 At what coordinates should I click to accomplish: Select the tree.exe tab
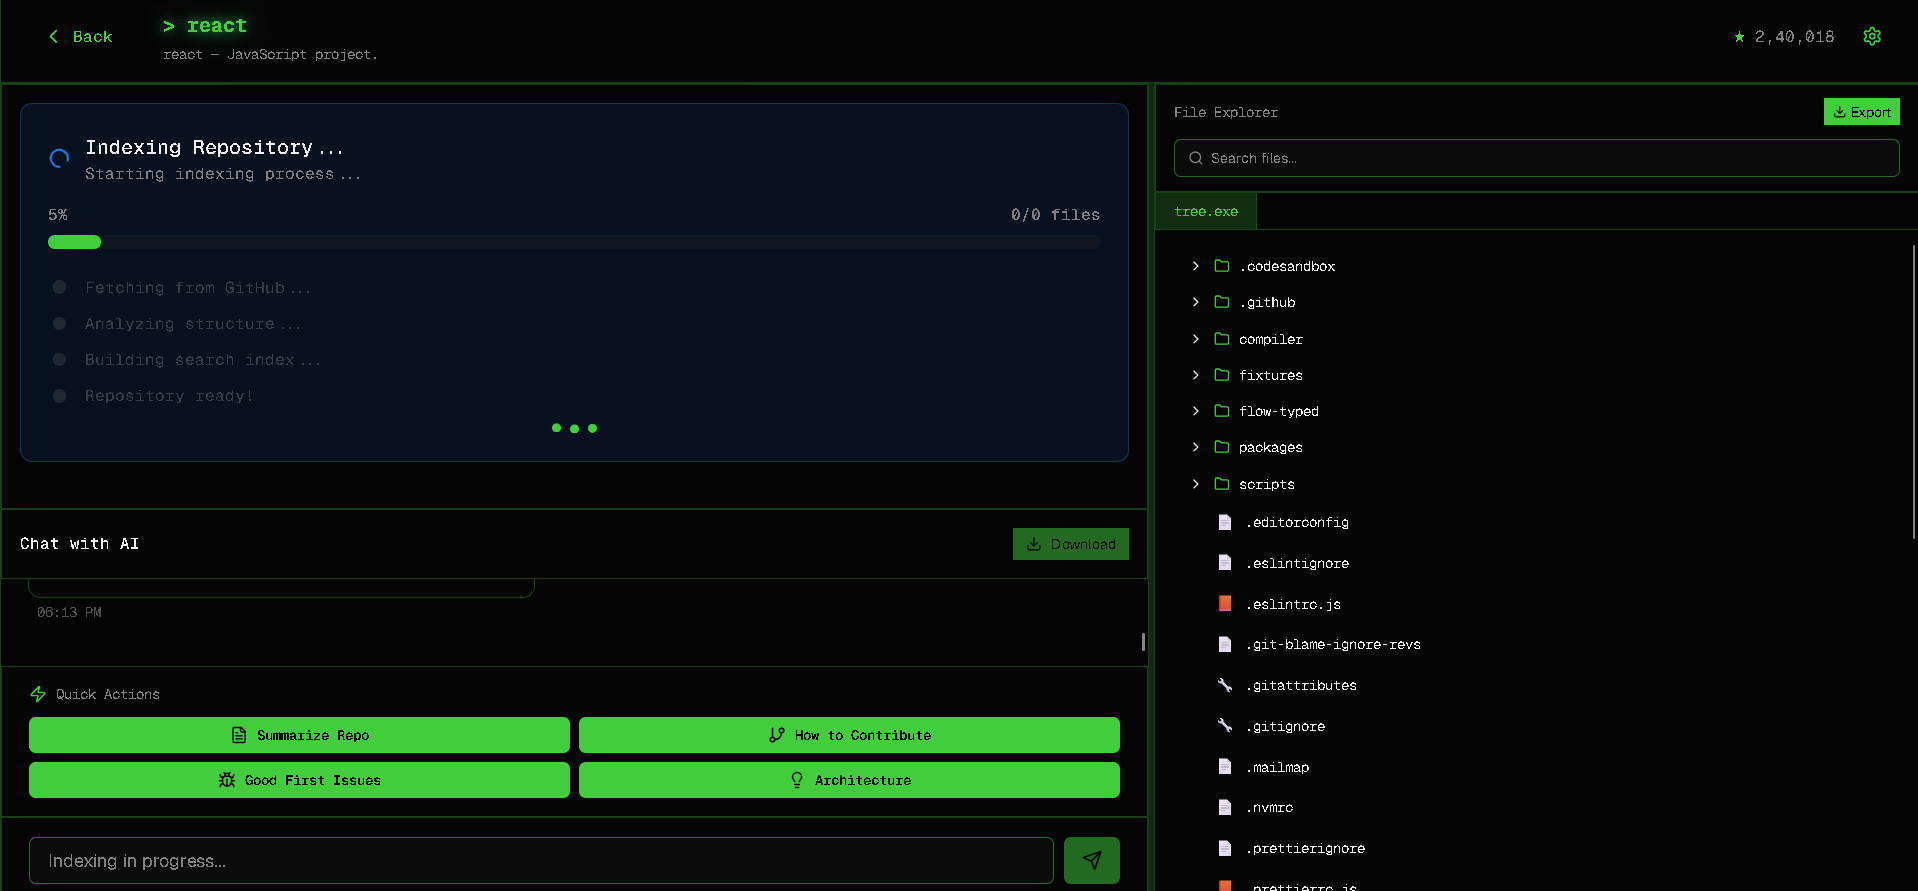(1206, 211)
